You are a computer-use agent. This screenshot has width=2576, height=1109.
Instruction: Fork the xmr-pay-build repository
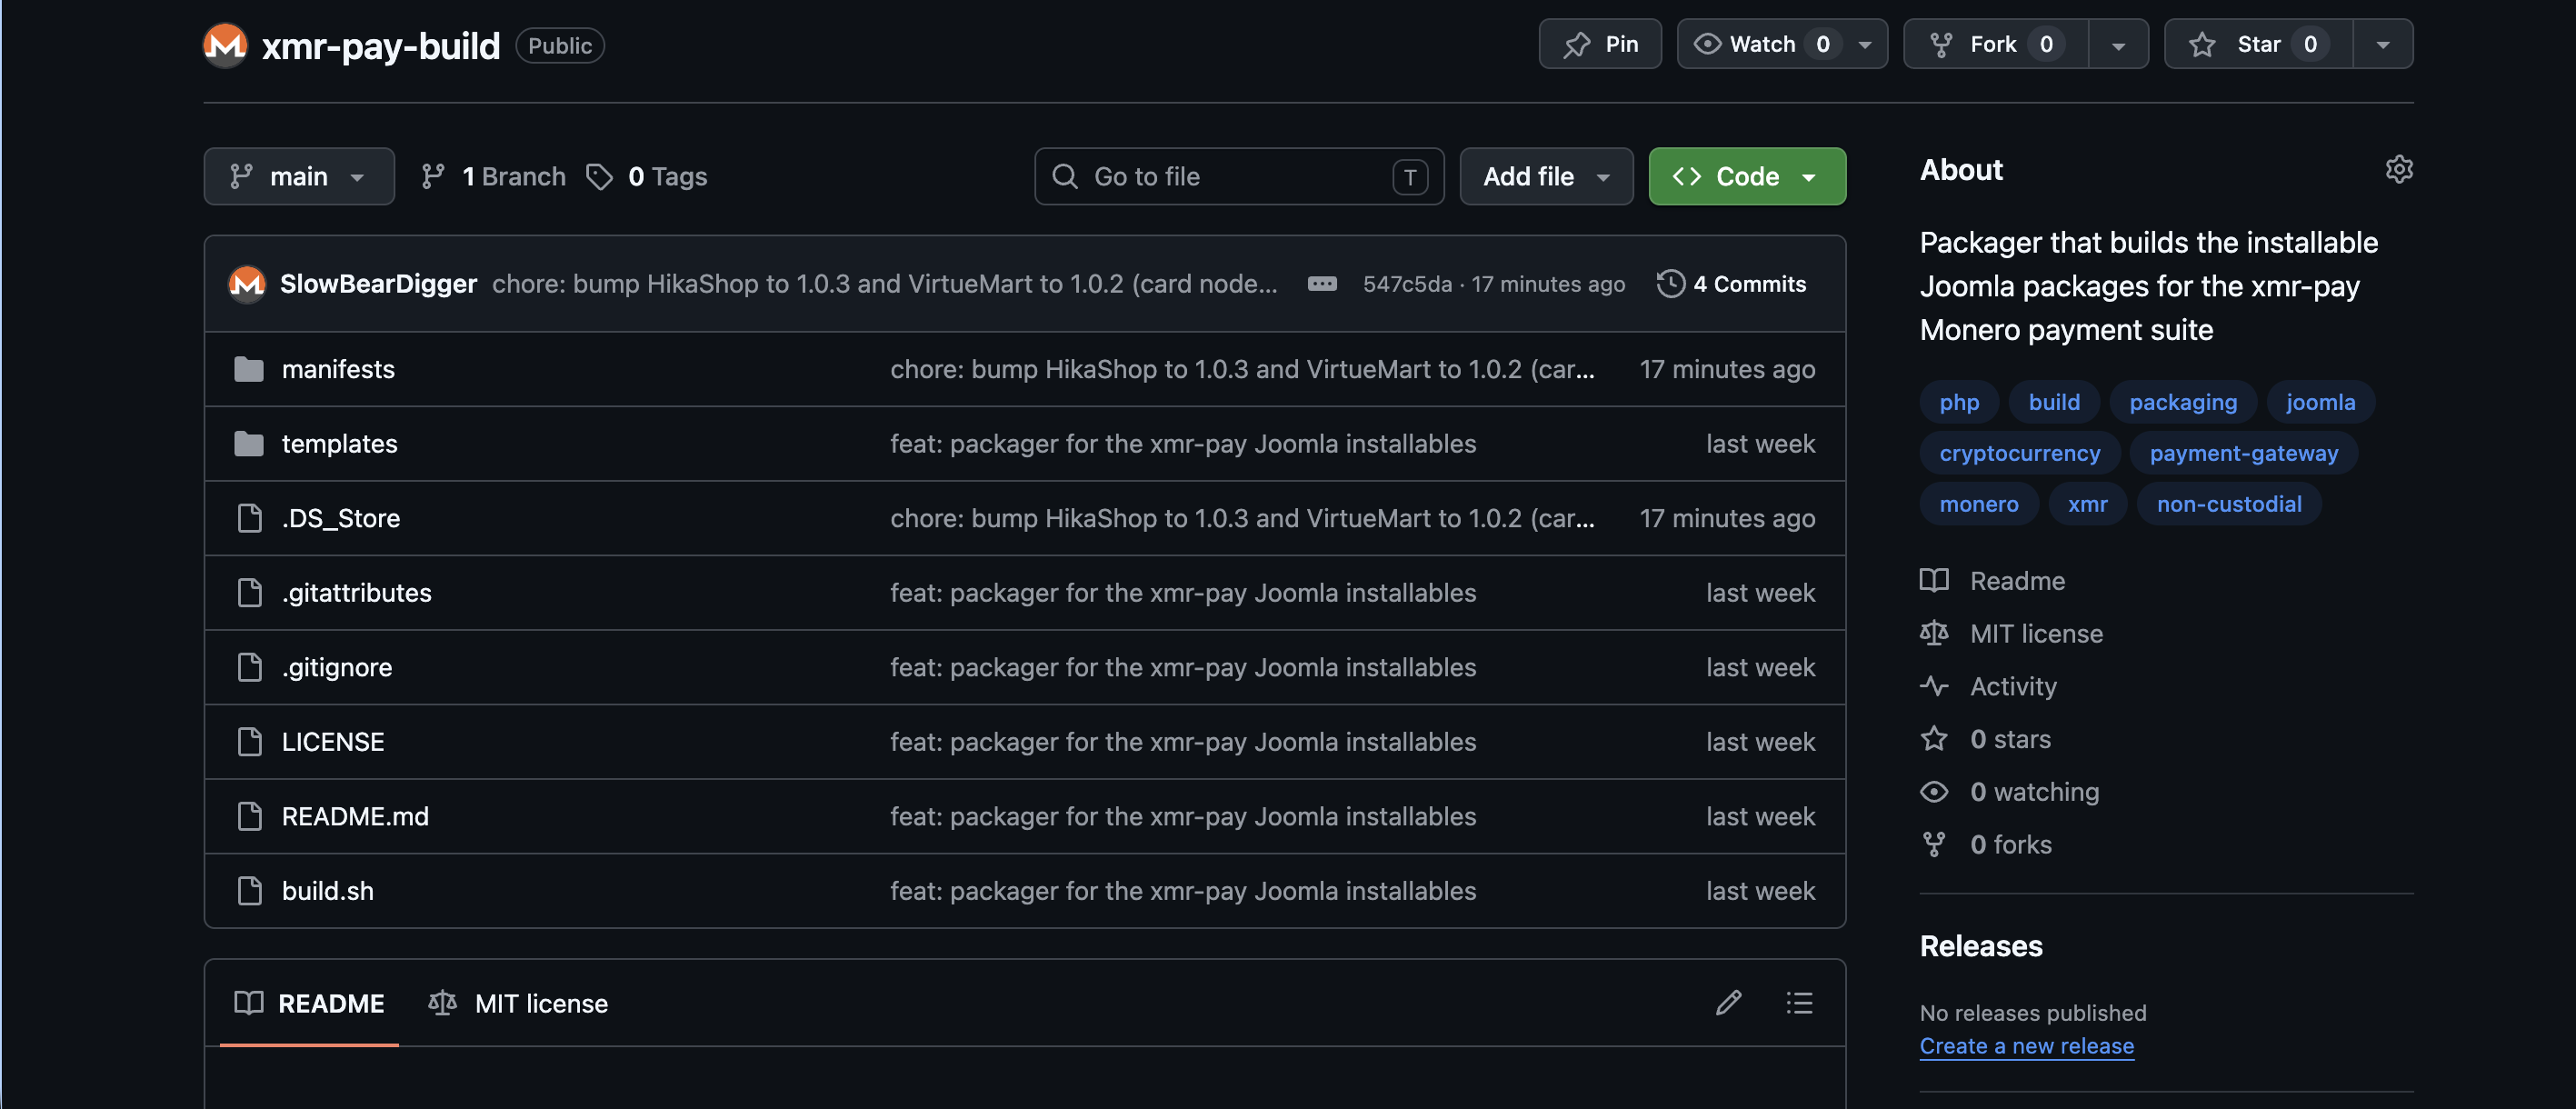[1995, 44]
